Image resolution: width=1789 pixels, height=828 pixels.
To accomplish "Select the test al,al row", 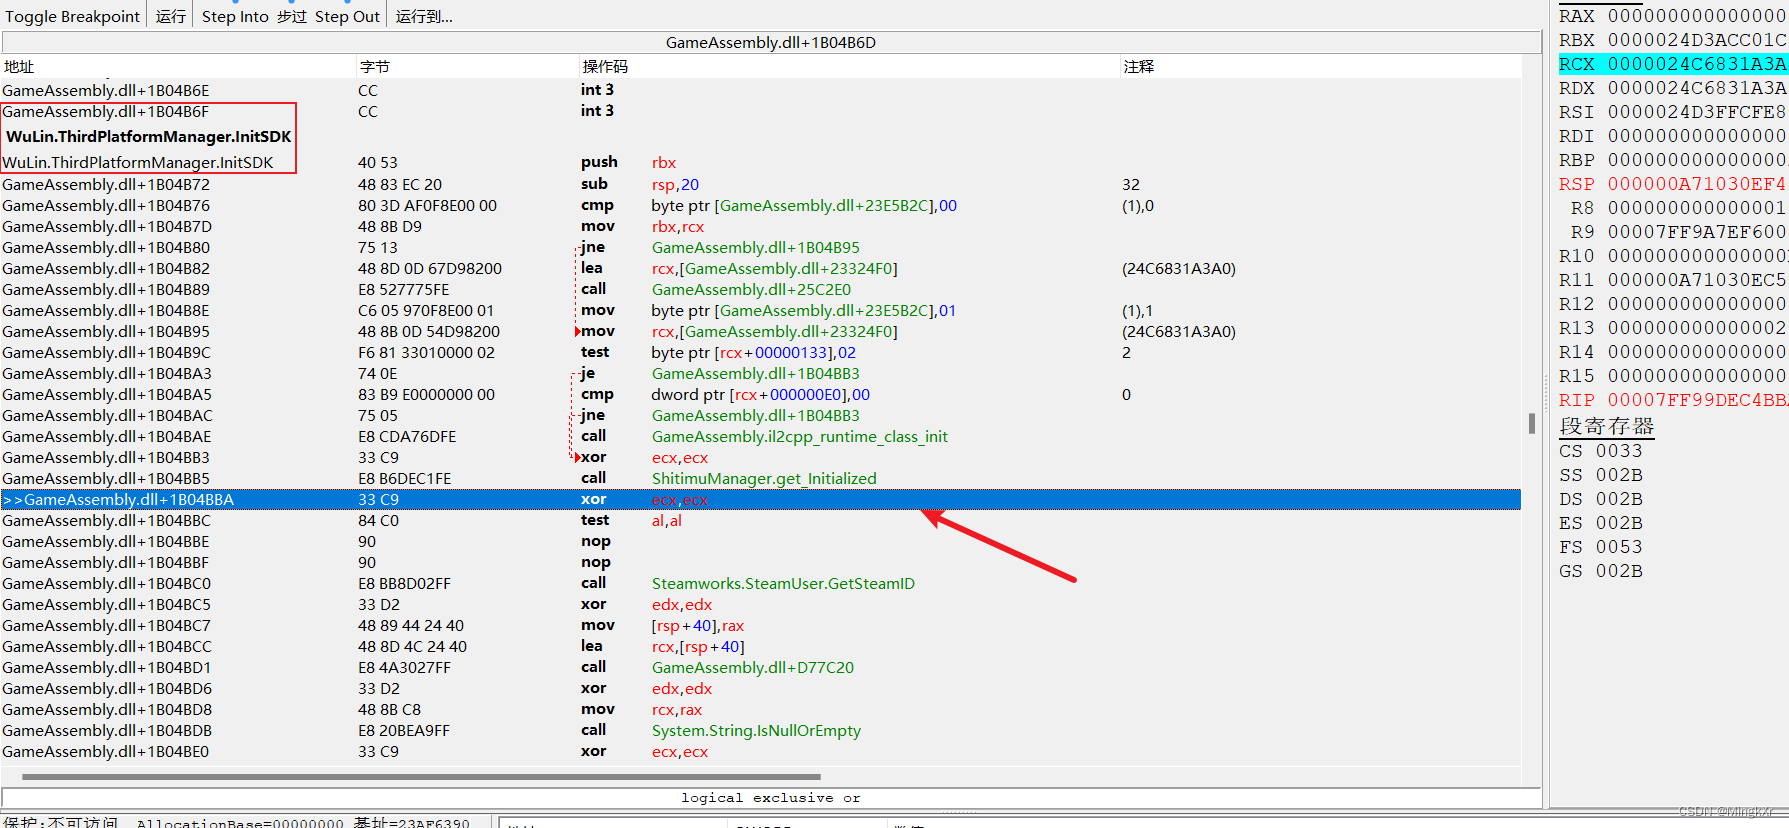I will (761, 520).
